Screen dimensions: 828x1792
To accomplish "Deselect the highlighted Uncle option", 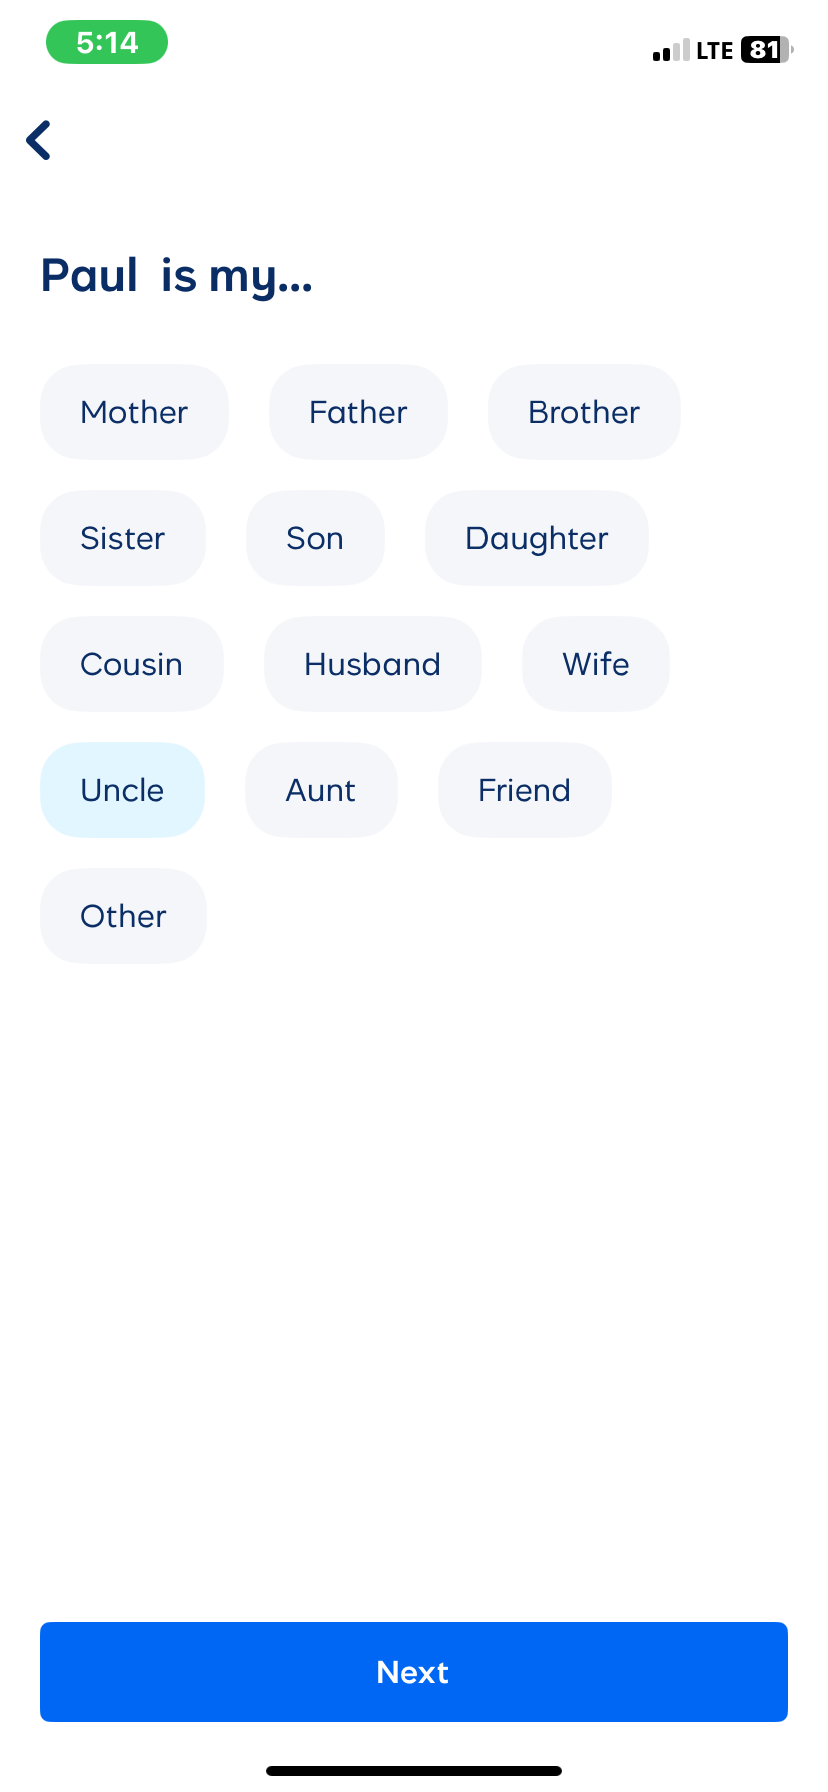I will coord(122,790).
